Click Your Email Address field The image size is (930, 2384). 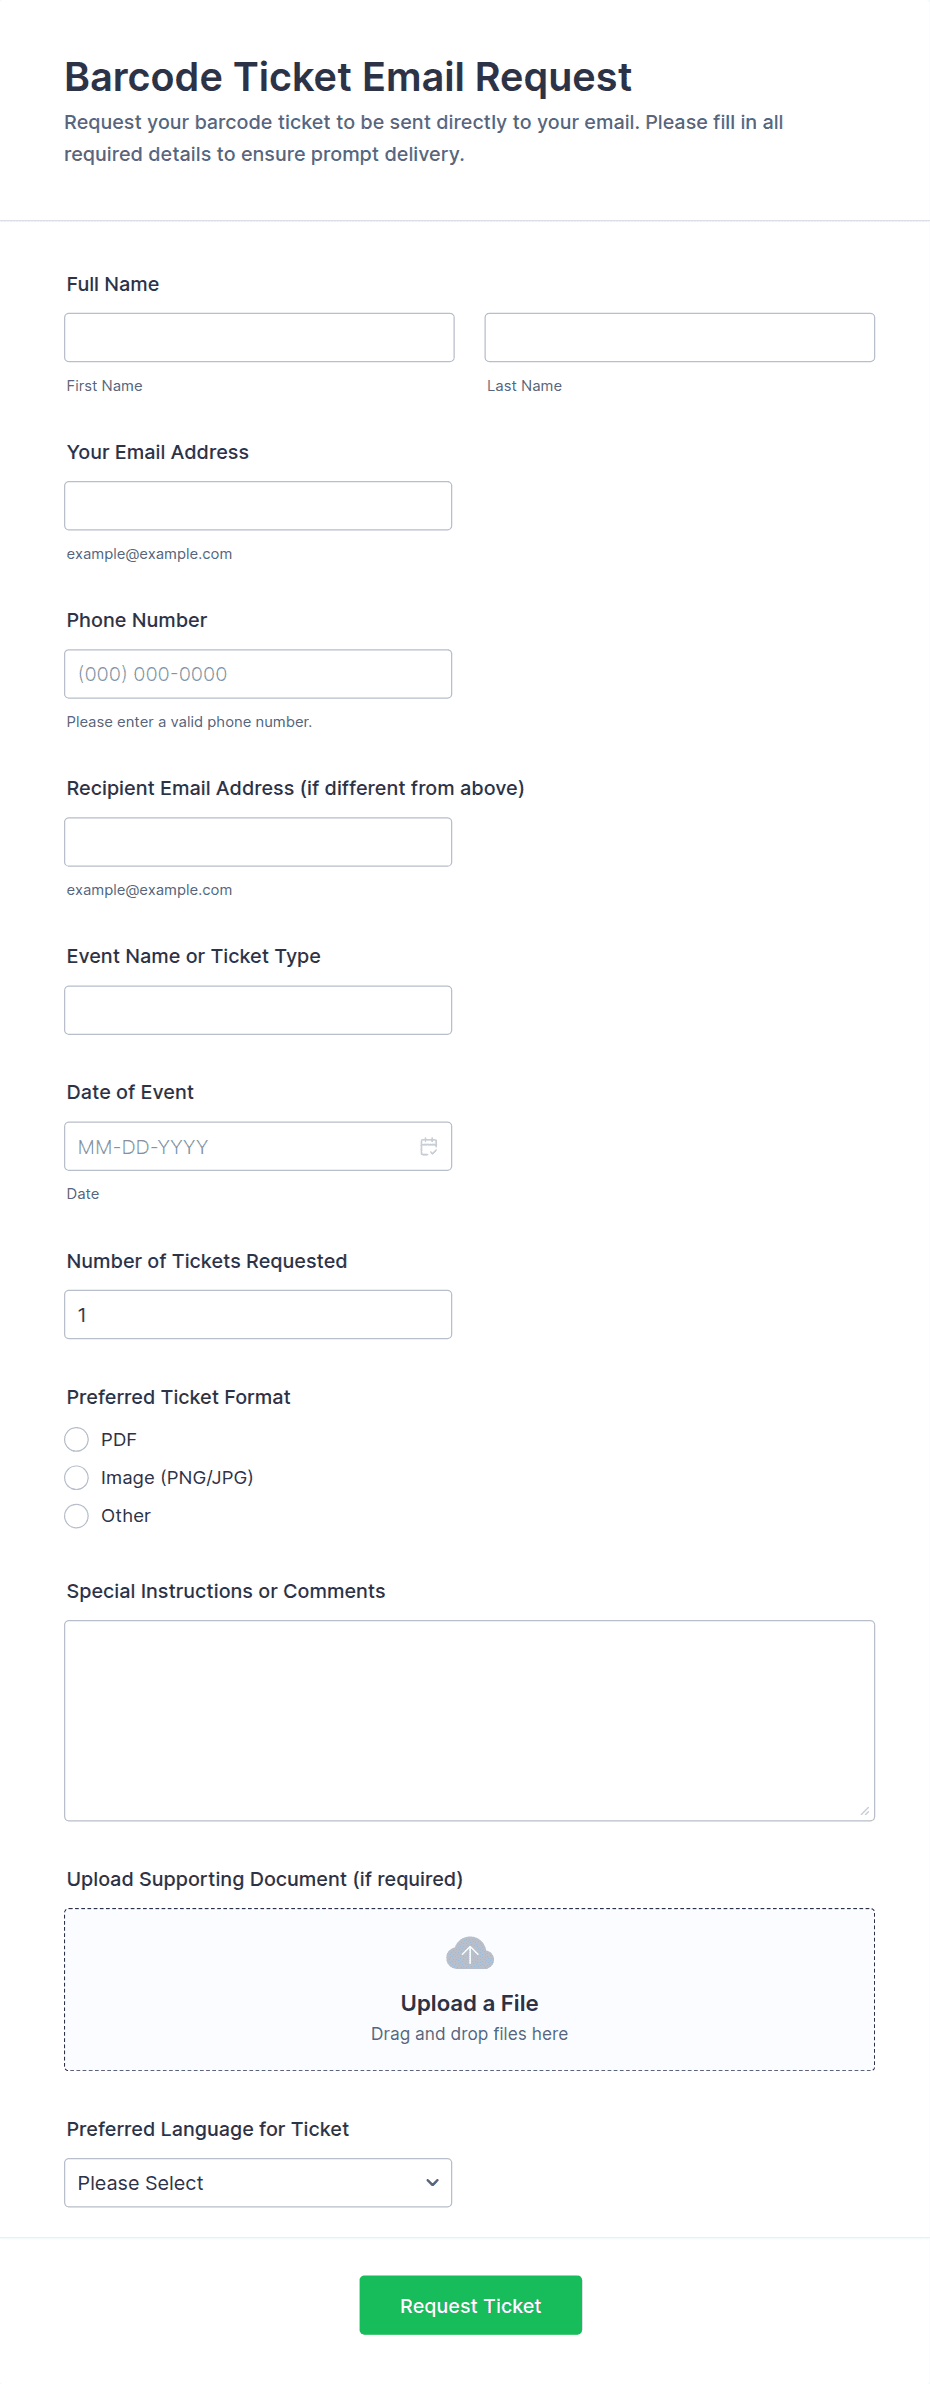(257, 505)
